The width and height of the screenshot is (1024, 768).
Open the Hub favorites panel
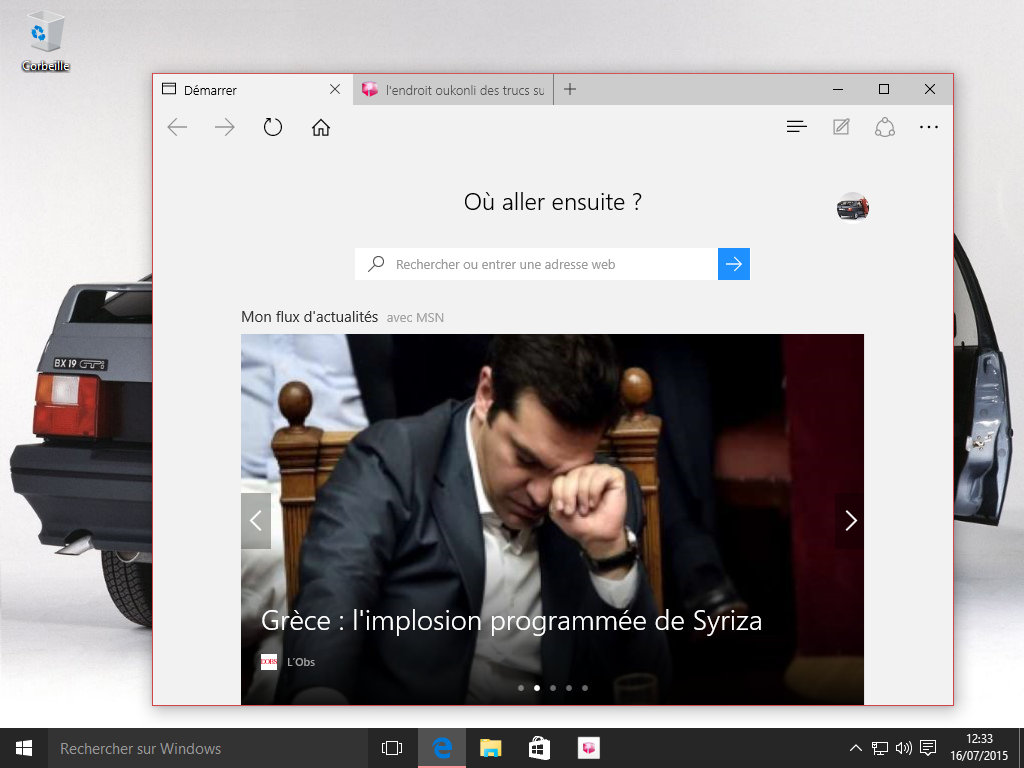coord(796,127)
